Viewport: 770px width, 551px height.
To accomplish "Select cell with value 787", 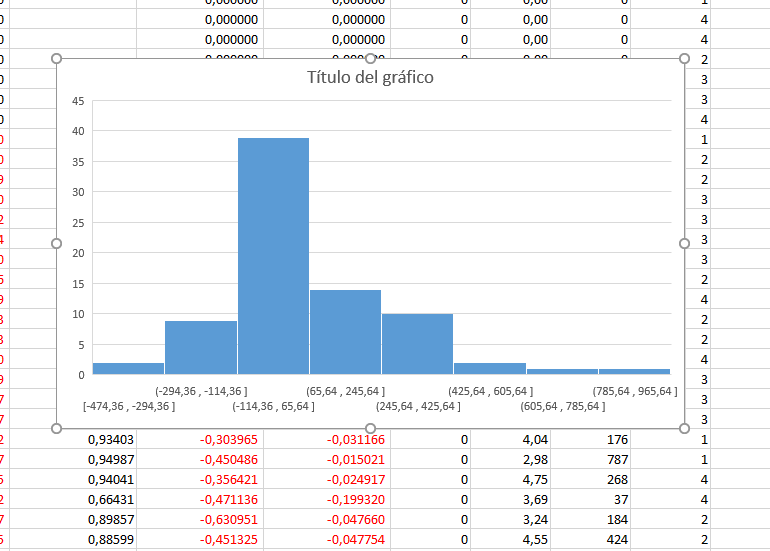I will 591,460.
